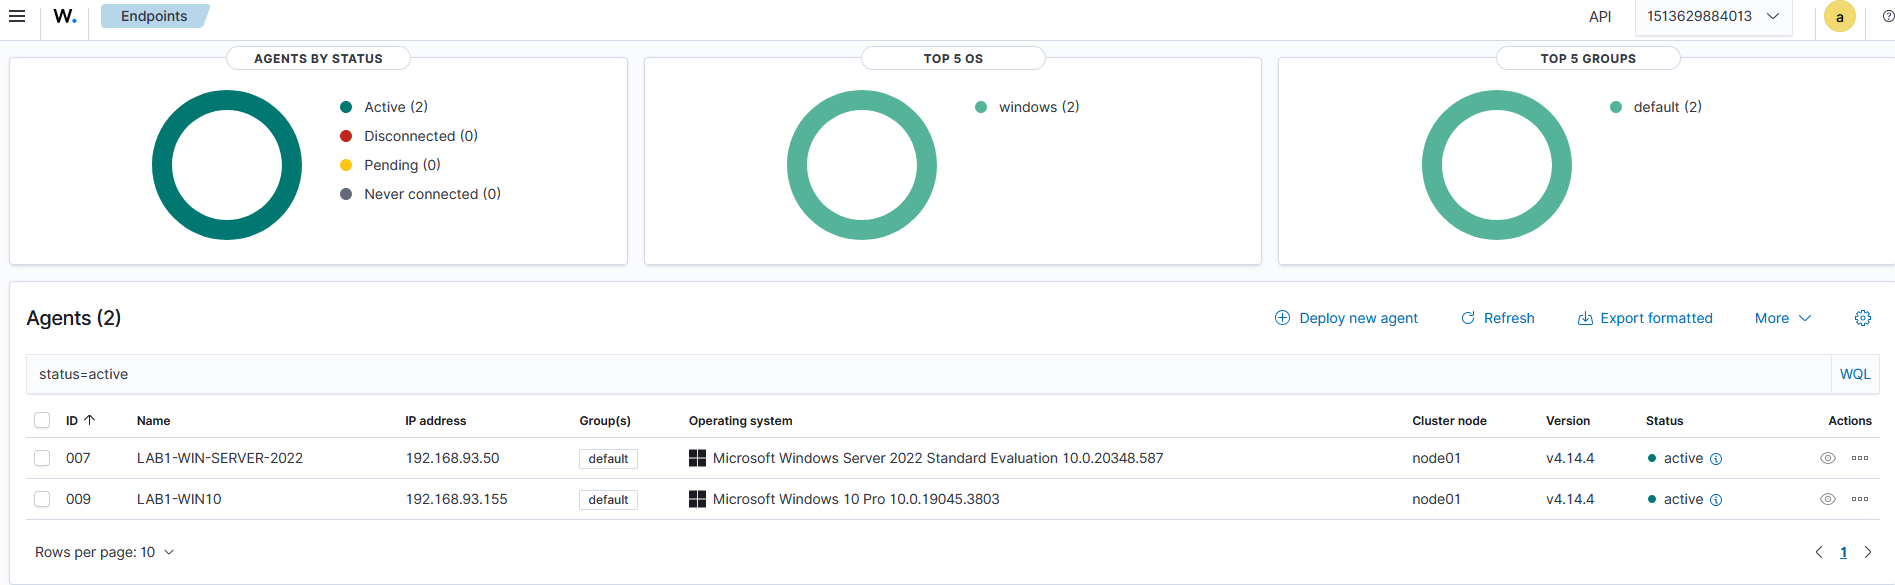Click IP address 192.168.93.155
The height and width of the screenshot is (585, 1895).
[x=456, y=499]
